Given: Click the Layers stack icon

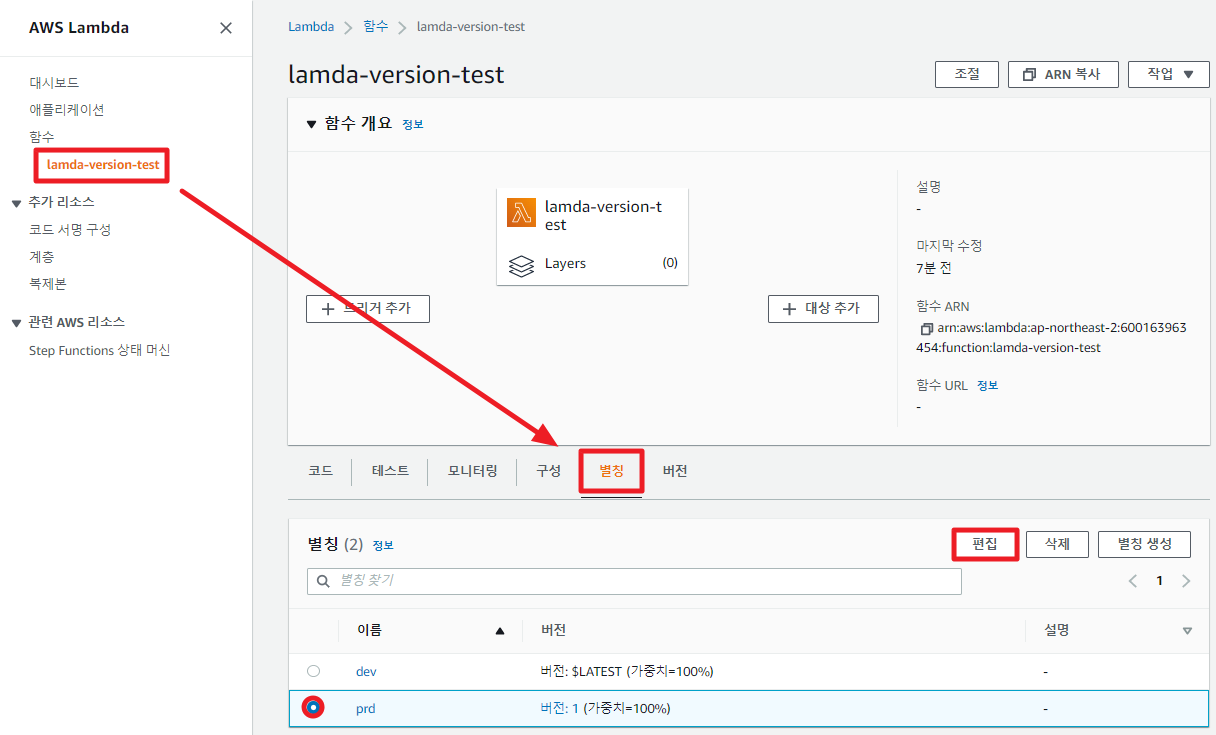Looking at the screenshot, I should 521,266.
